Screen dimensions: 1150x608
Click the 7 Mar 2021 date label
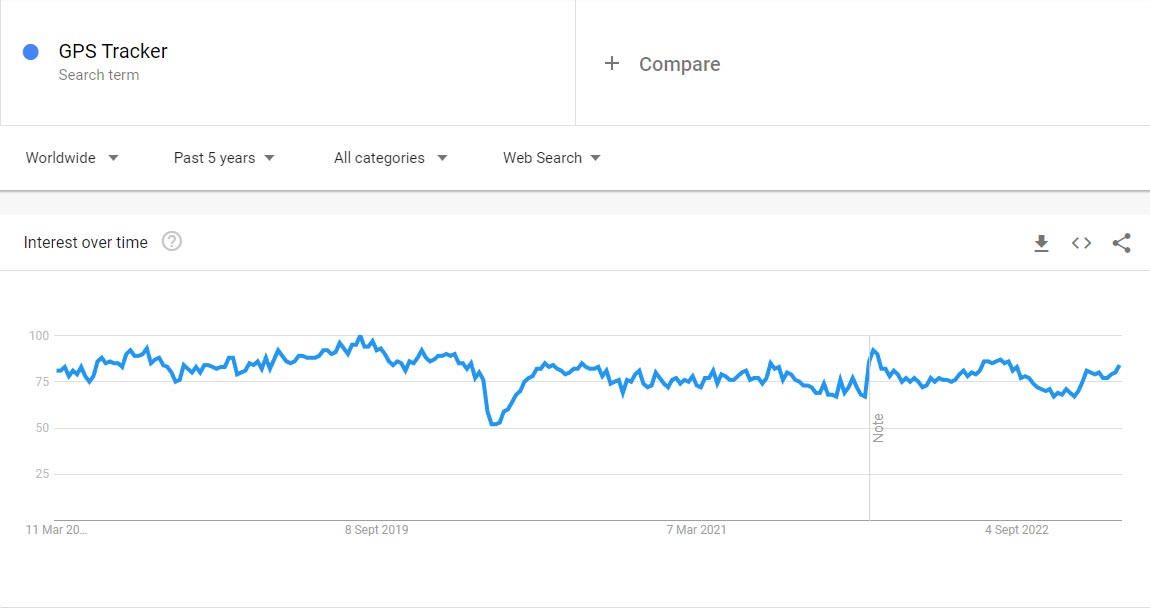(697, 530)
